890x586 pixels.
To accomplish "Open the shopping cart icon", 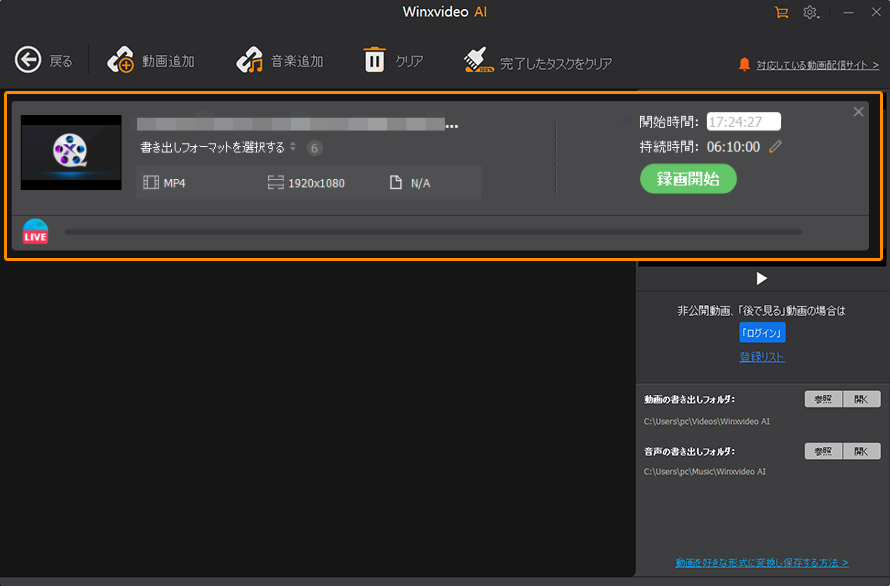I will point(782,12).
